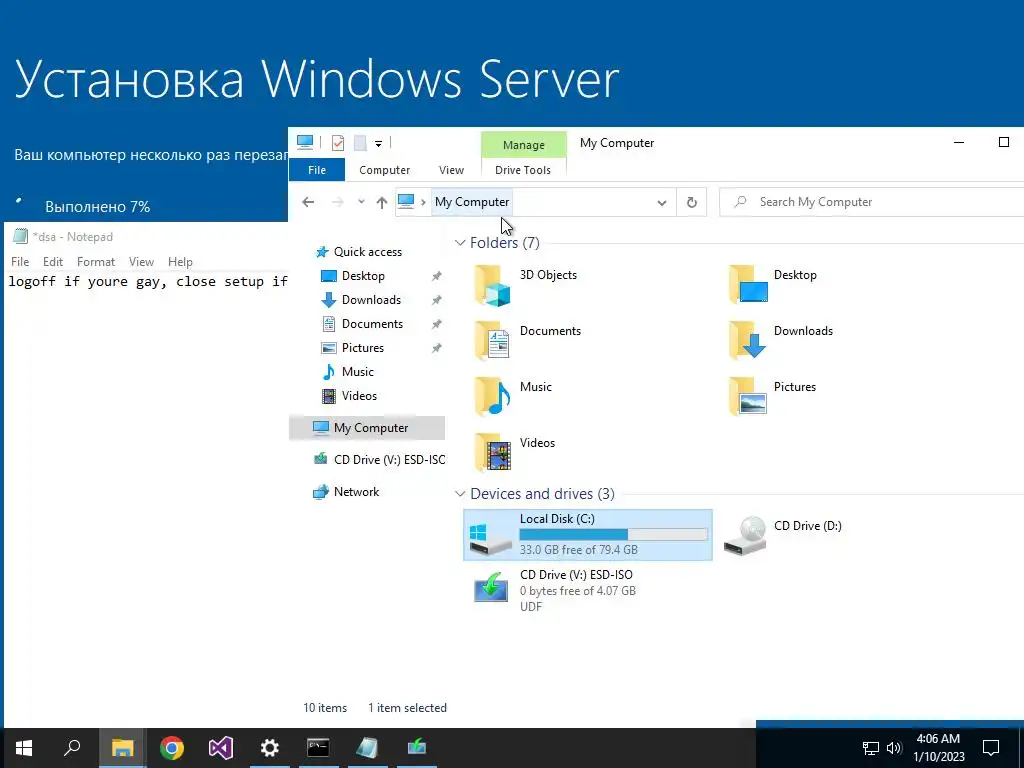This screenshot has width=1024, height=768.
Task: Collapse the Folders (7) group
Action: tap(460, 243)
